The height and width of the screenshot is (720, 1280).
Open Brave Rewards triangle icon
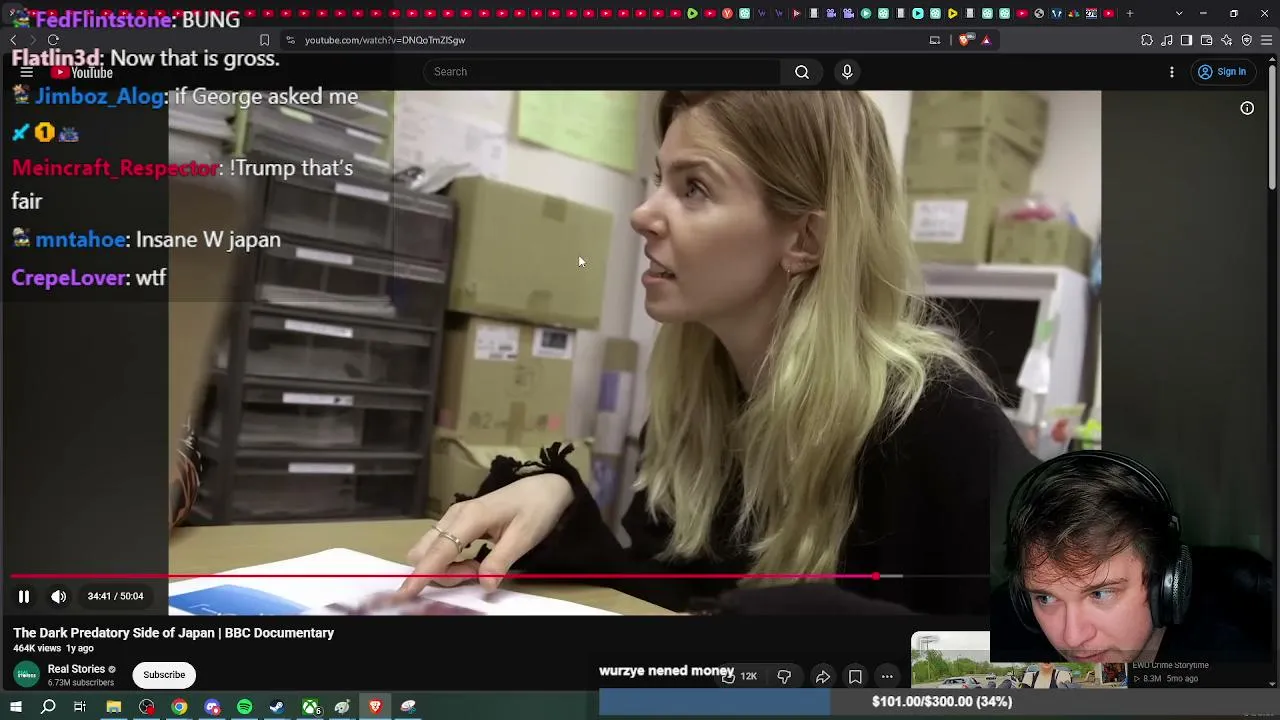(986, 40)
